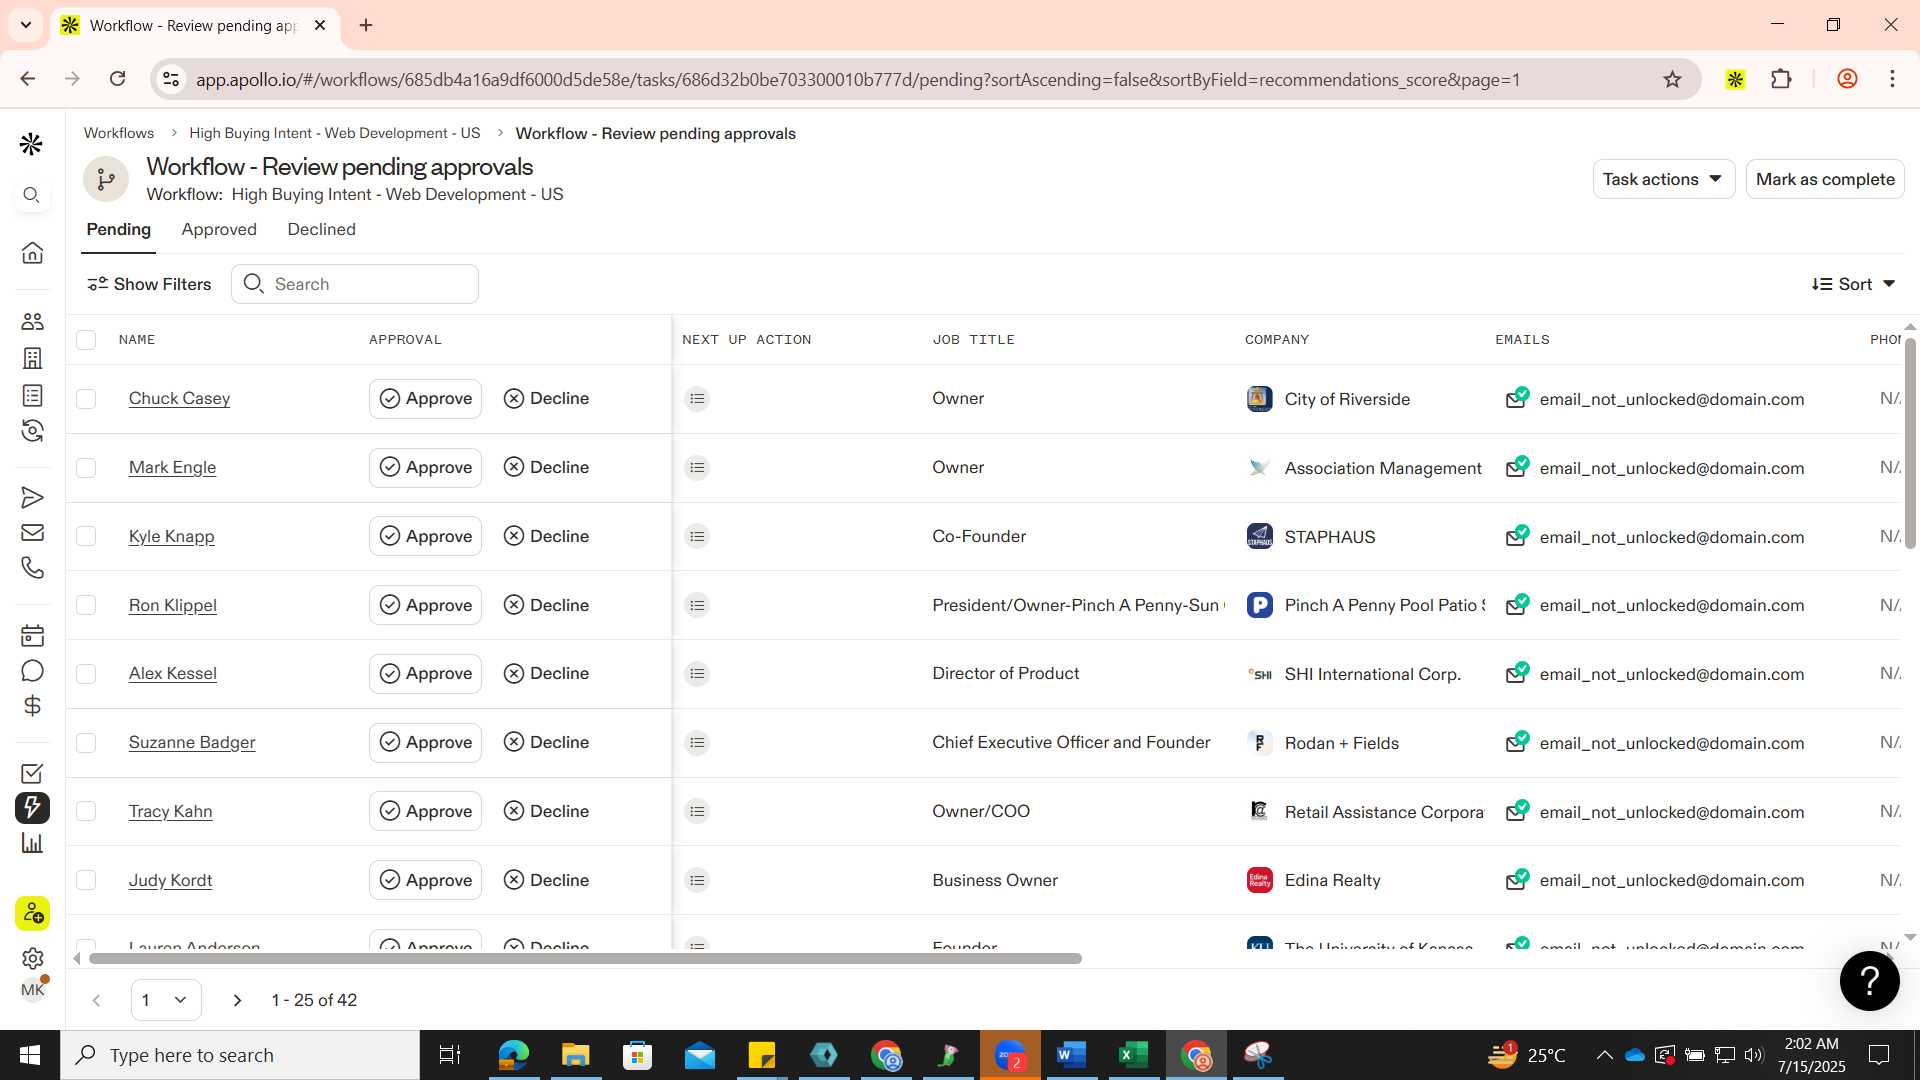Image resolution: width=1920 pixels, height=1080 pixels.
Task: Open Companies building icon in sidebar
Action: pos(32,358)
